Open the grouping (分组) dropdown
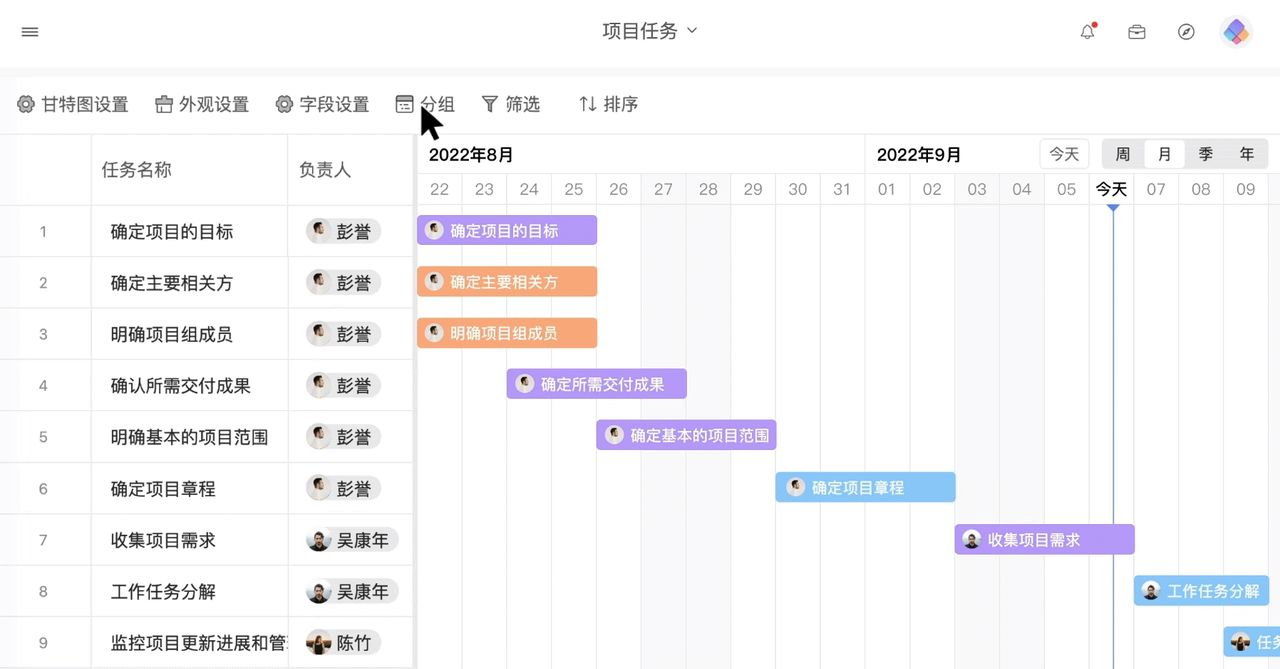 (x=425, y=104)
